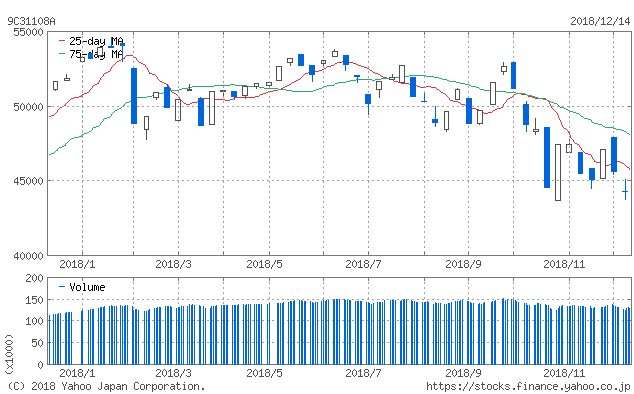Screen dimensions: 634x394
Task: Click the Volume legend label
Action: tap(87, 287)
